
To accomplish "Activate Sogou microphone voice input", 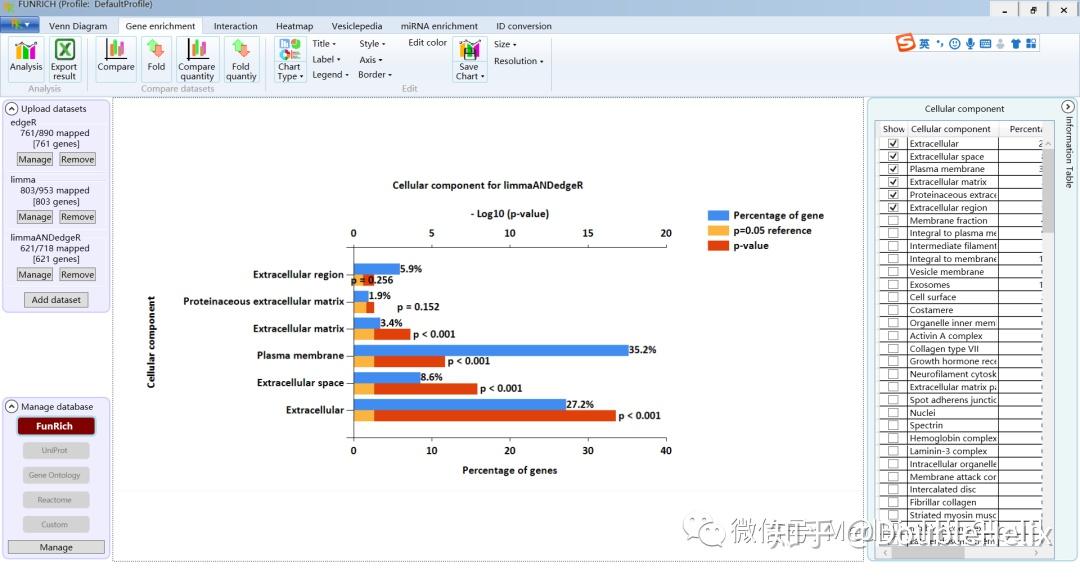I will click(x=970, y=43).
